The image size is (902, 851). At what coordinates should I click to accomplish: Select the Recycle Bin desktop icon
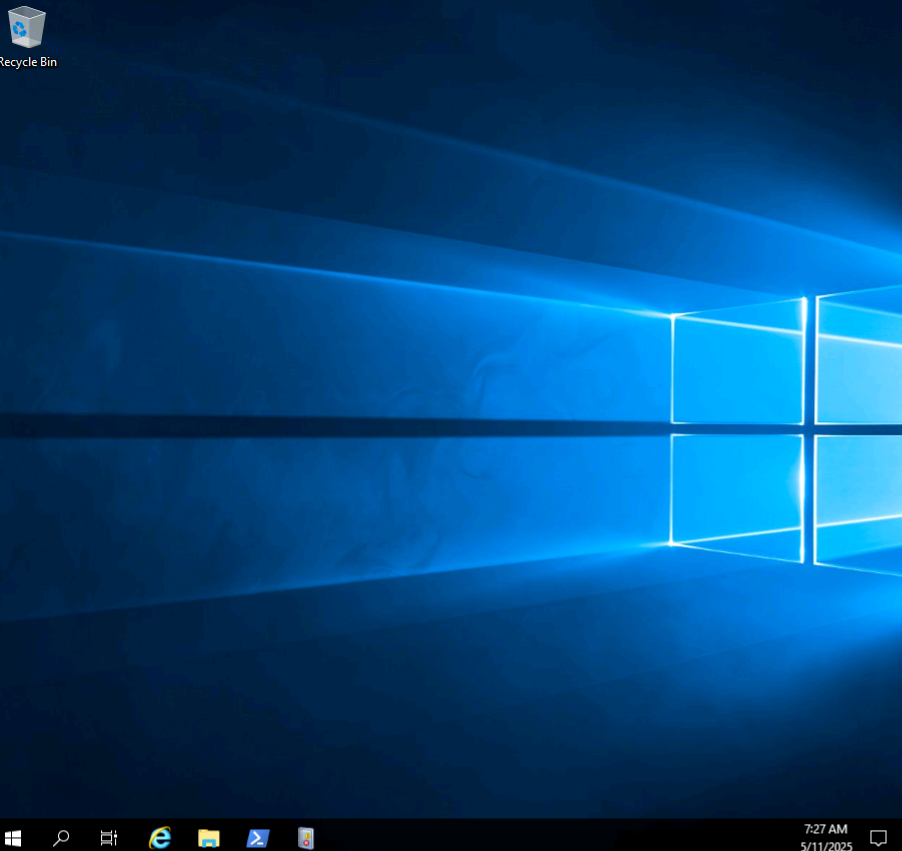click(x=27, y=37)
